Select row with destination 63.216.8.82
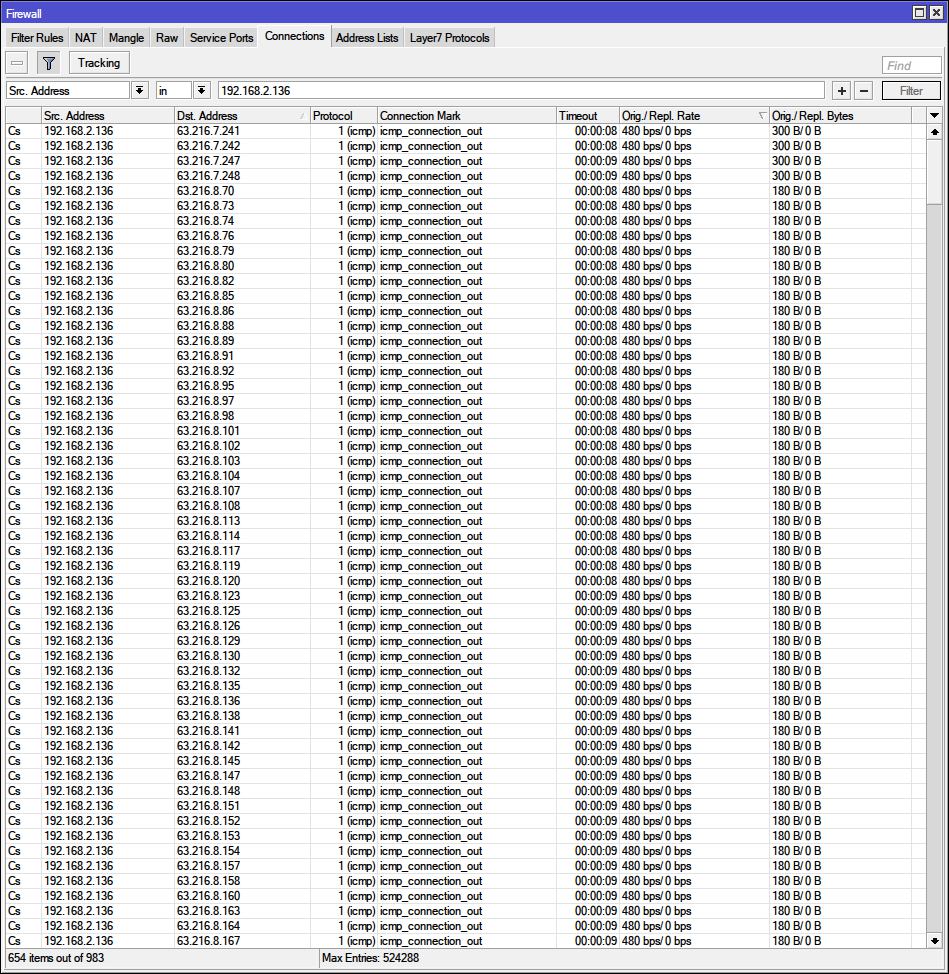 coord(465,281)
